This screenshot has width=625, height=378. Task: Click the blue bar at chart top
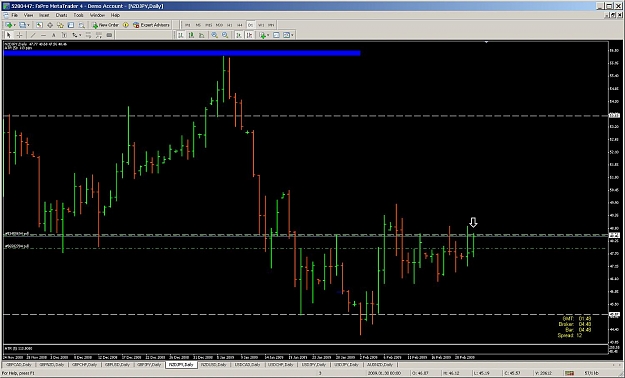point(182,53)
